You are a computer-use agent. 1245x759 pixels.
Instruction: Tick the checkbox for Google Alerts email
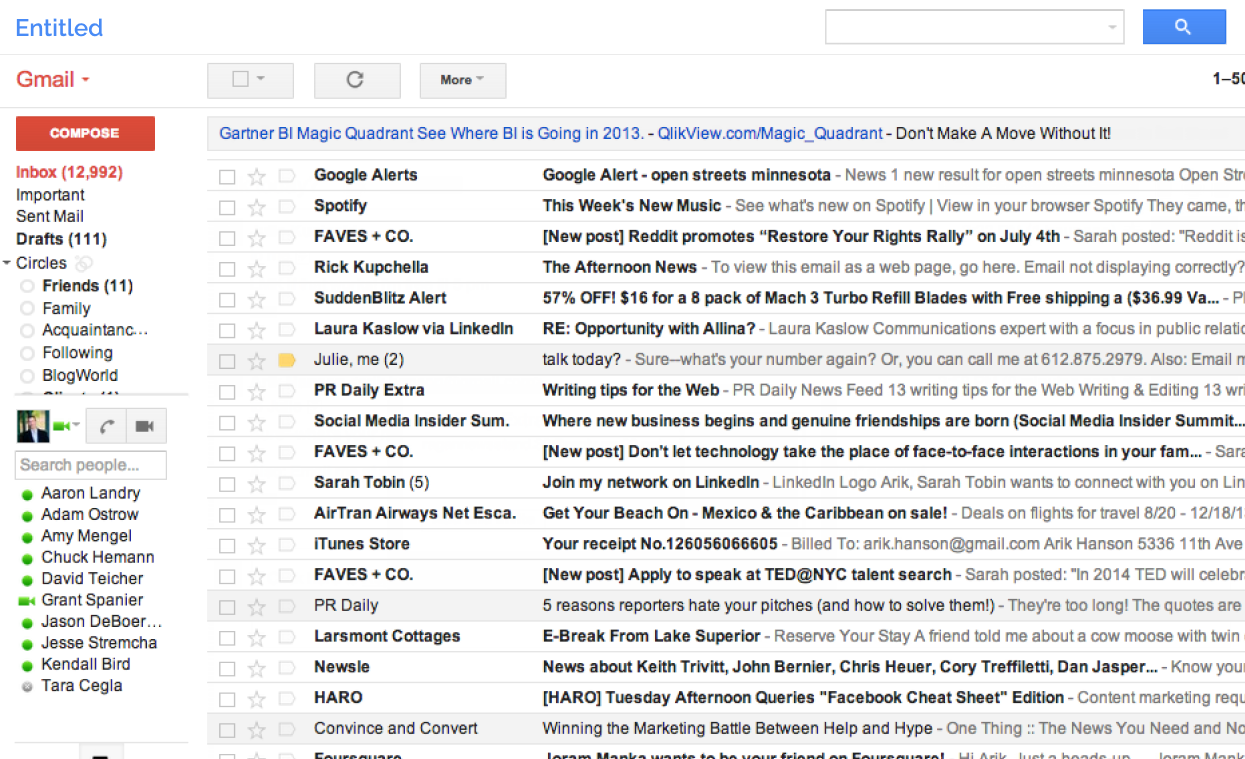227,177
